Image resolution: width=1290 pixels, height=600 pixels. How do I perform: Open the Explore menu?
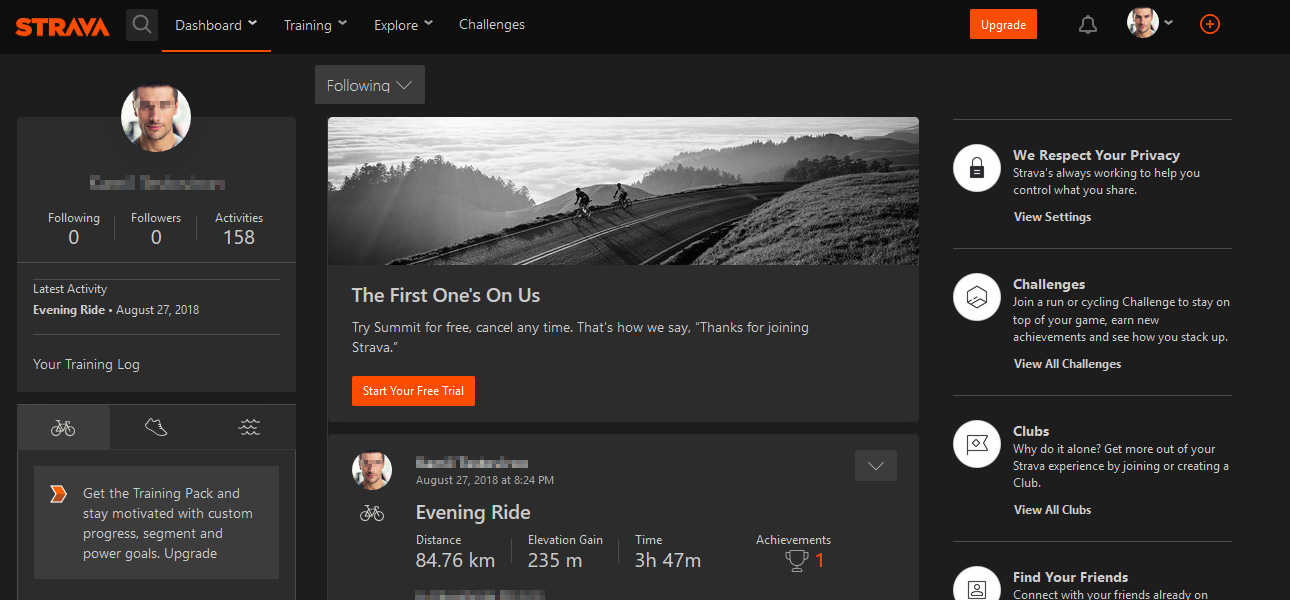click(402, 24)
